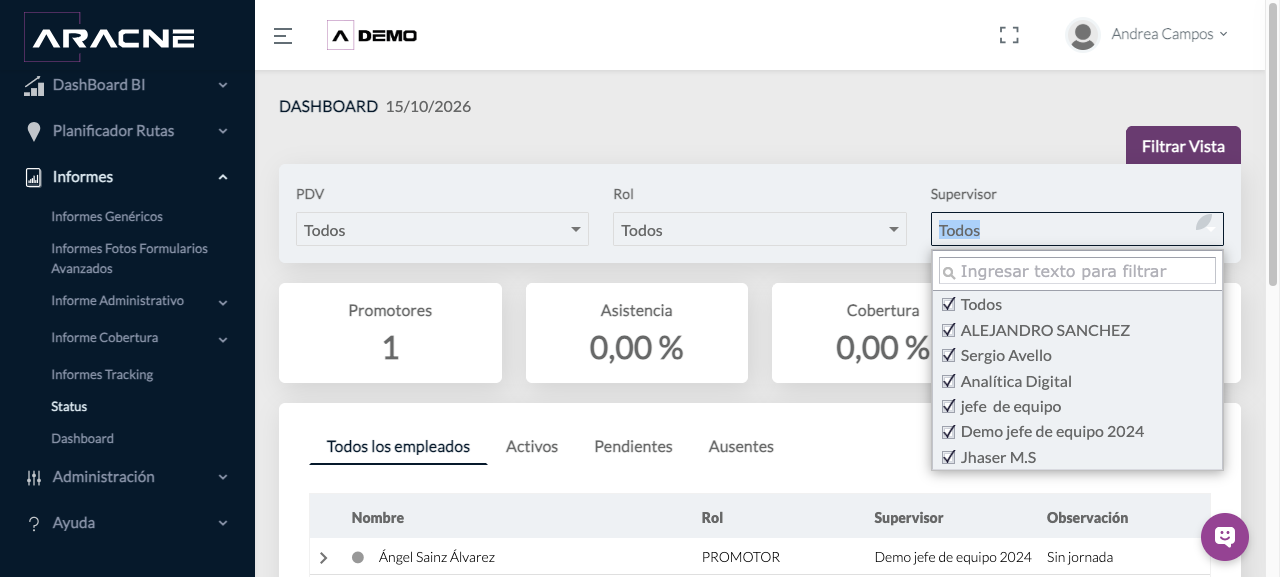Click the Ayuda question mark icon
Image resolution: width=1280 pixels, height=577 pixels.
(34, 524)
